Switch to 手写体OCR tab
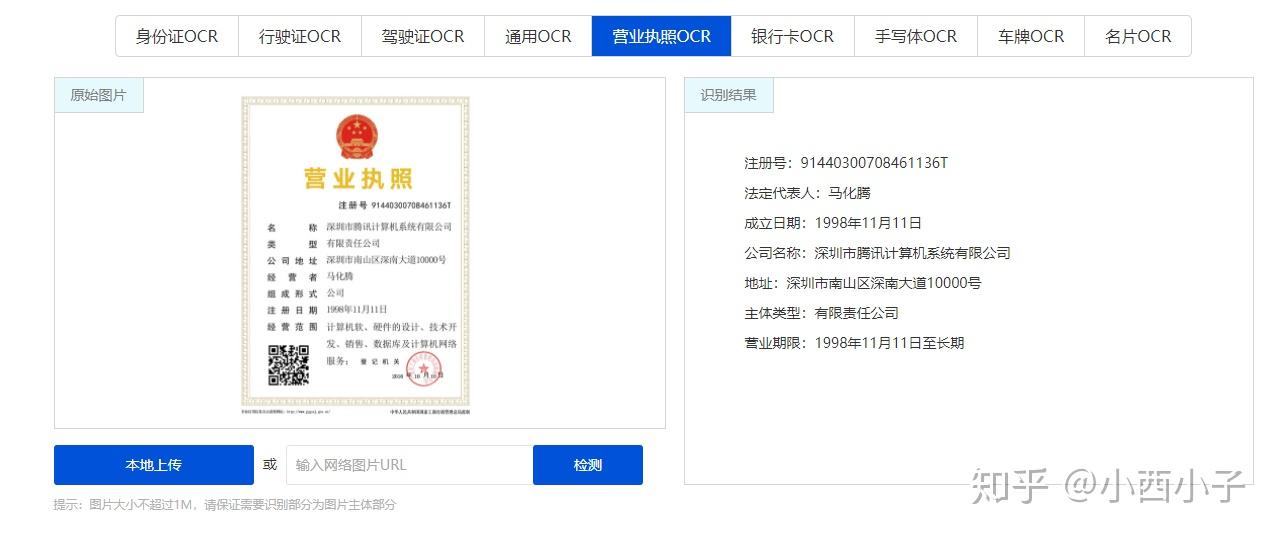Screen dimensions: 1278x536 916,36
